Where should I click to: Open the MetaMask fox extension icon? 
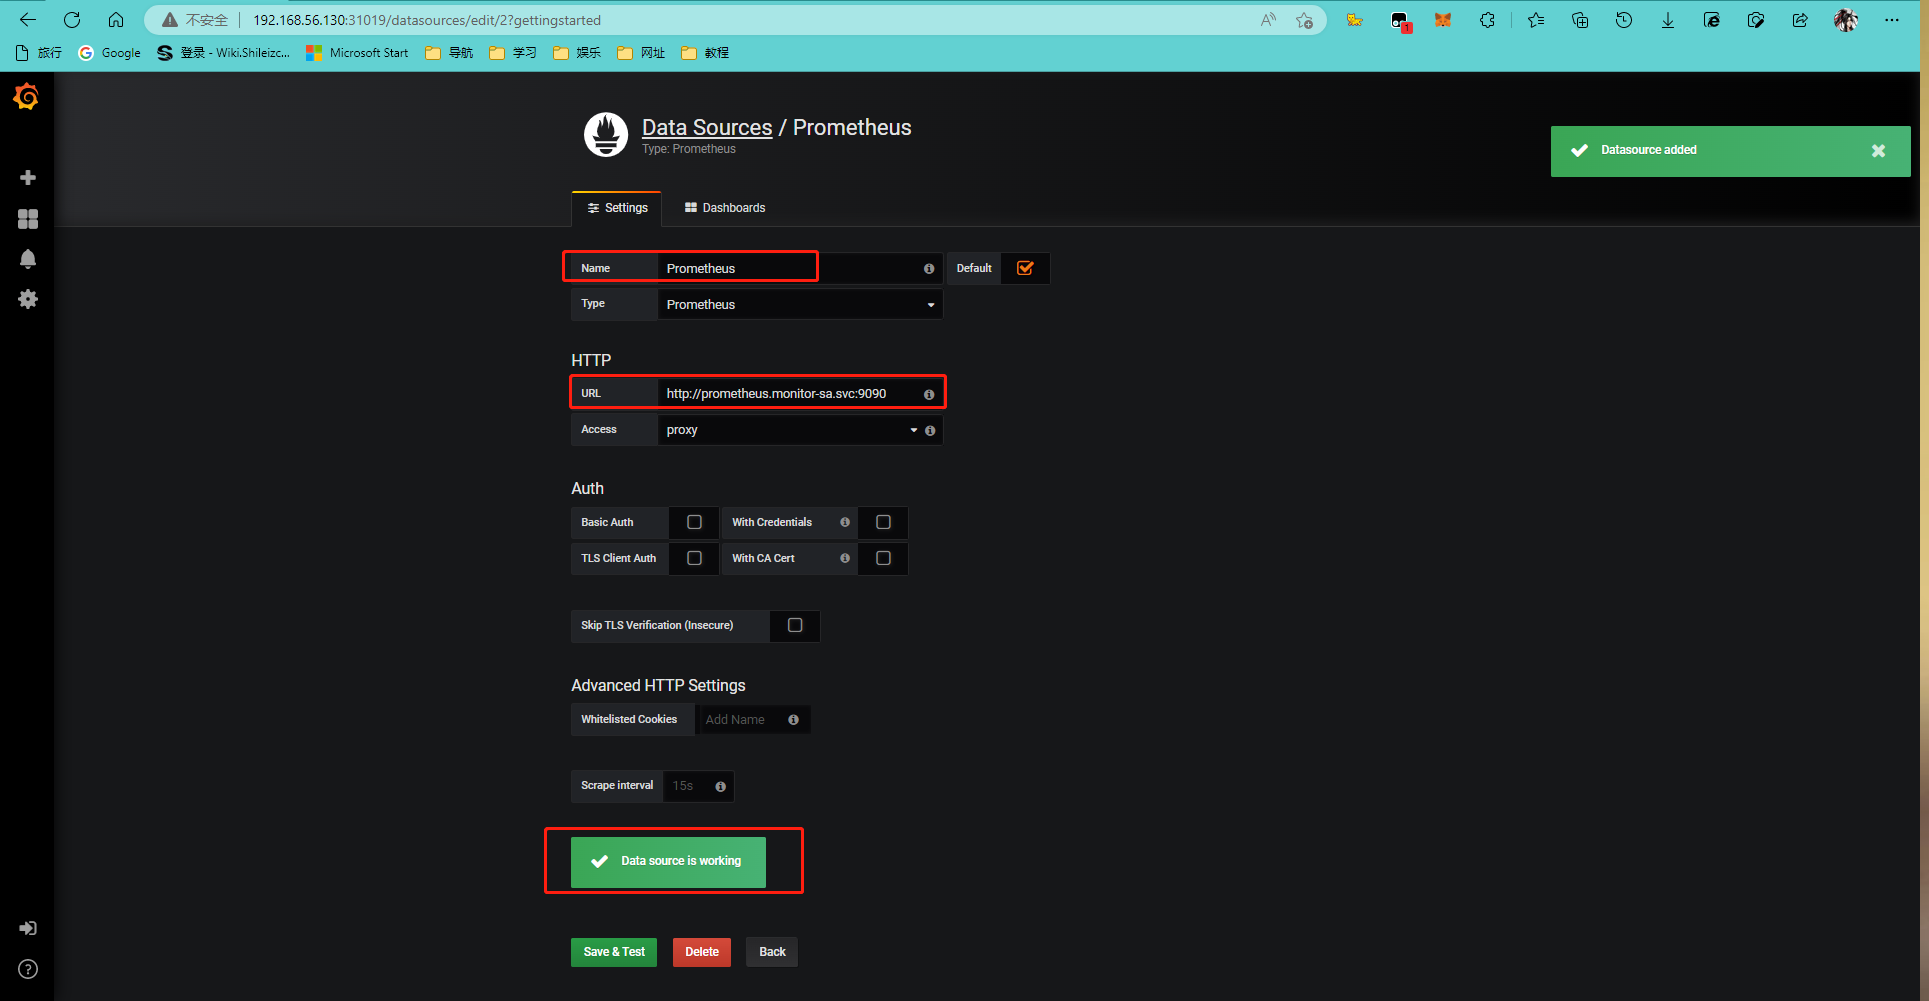(x=1443, y=20)
